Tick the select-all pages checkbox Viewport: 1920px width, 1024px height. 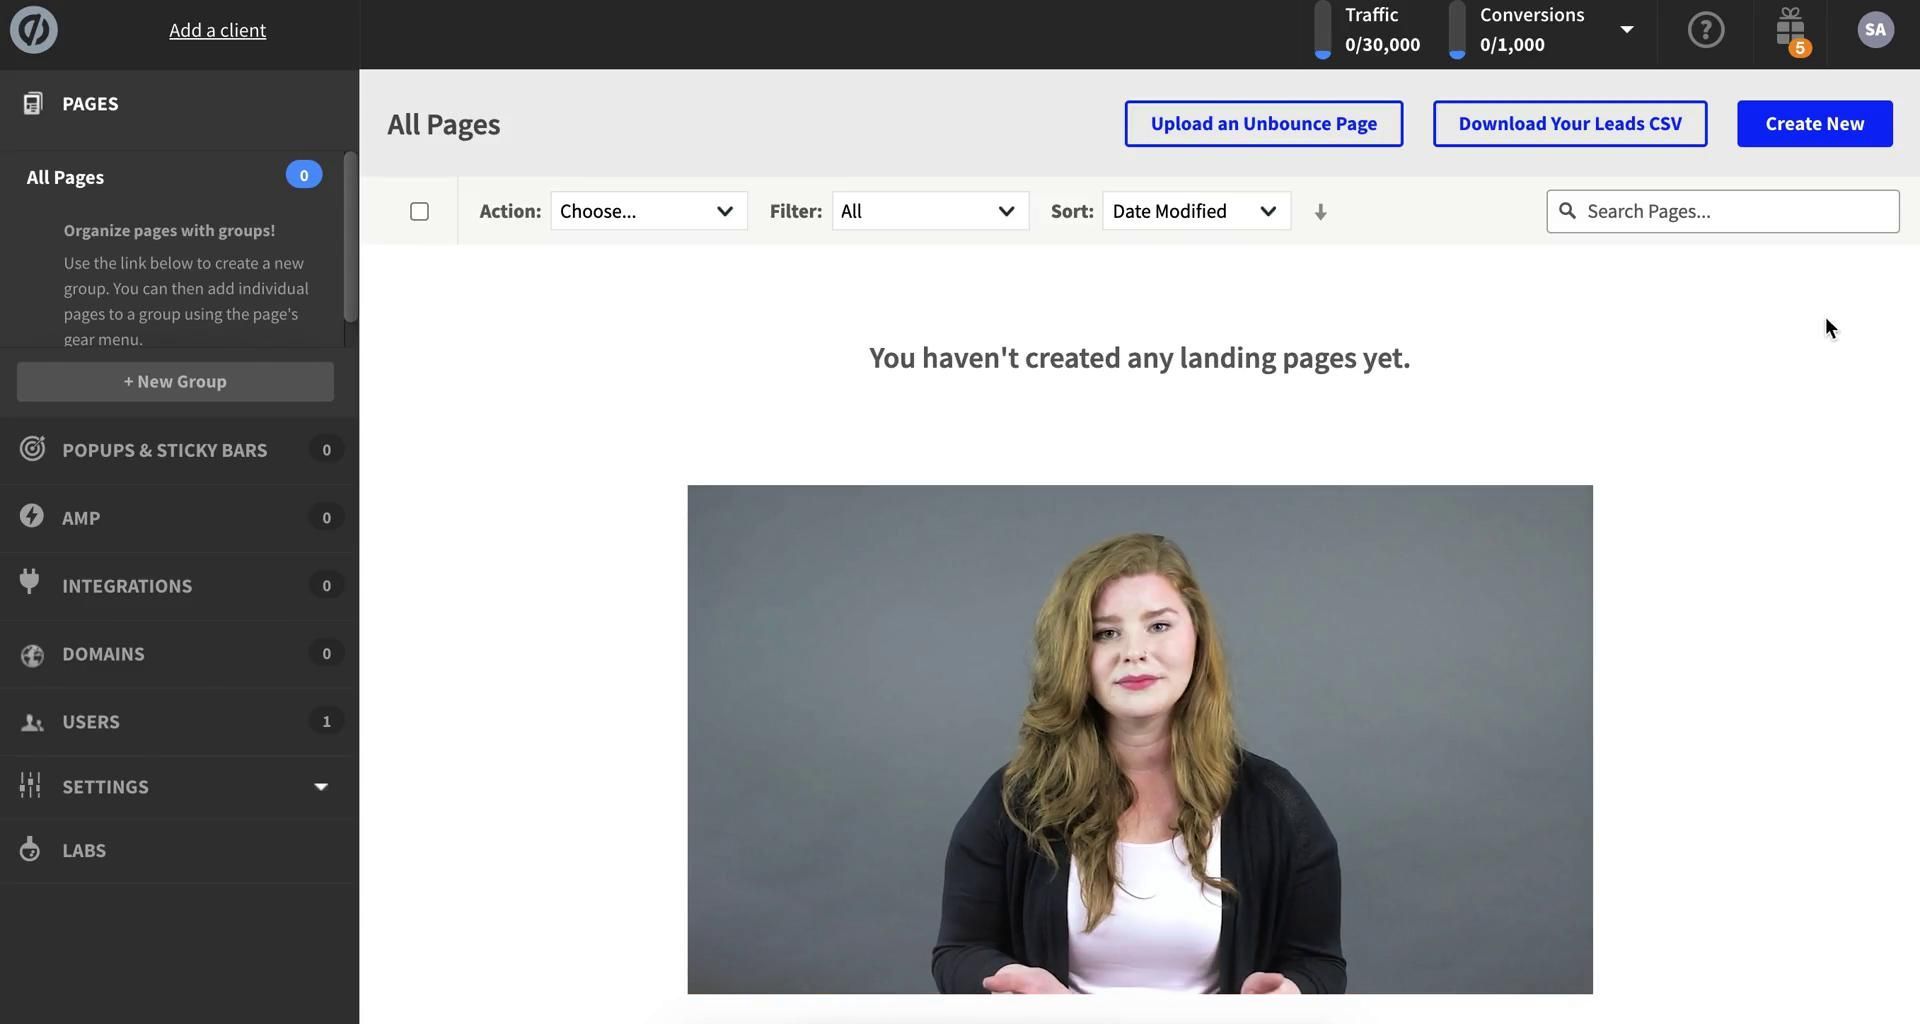[419, 211]
